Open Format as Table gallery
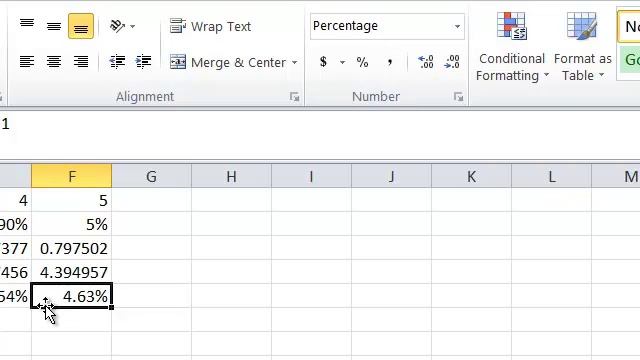The height and width of the screenshot is (360, 640). coord(582,47)
